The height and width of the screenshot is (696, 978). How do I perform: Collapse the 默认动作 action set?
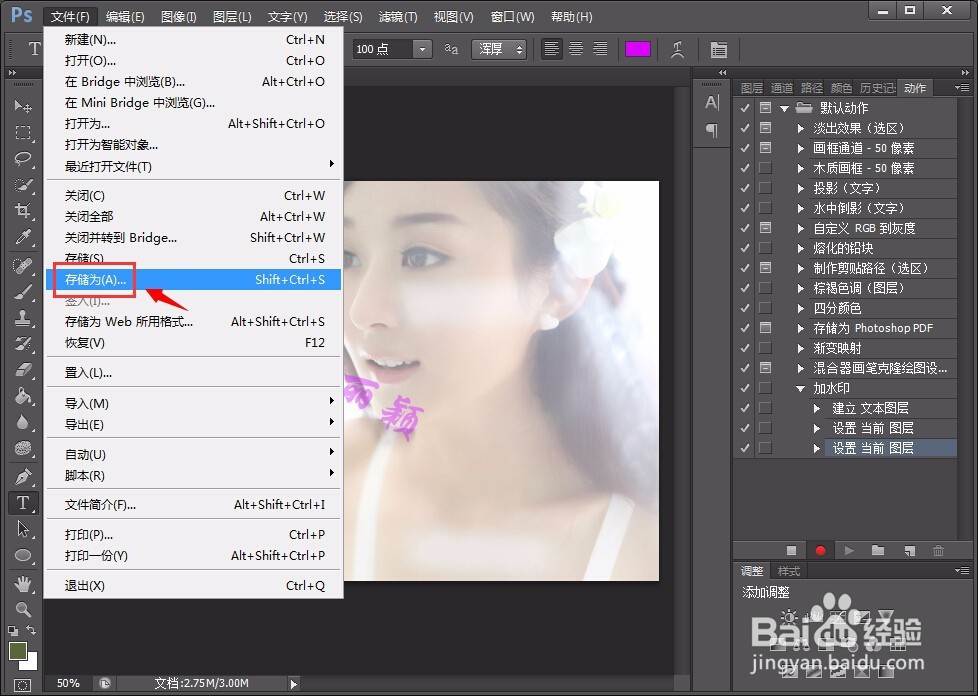point(785,109)
